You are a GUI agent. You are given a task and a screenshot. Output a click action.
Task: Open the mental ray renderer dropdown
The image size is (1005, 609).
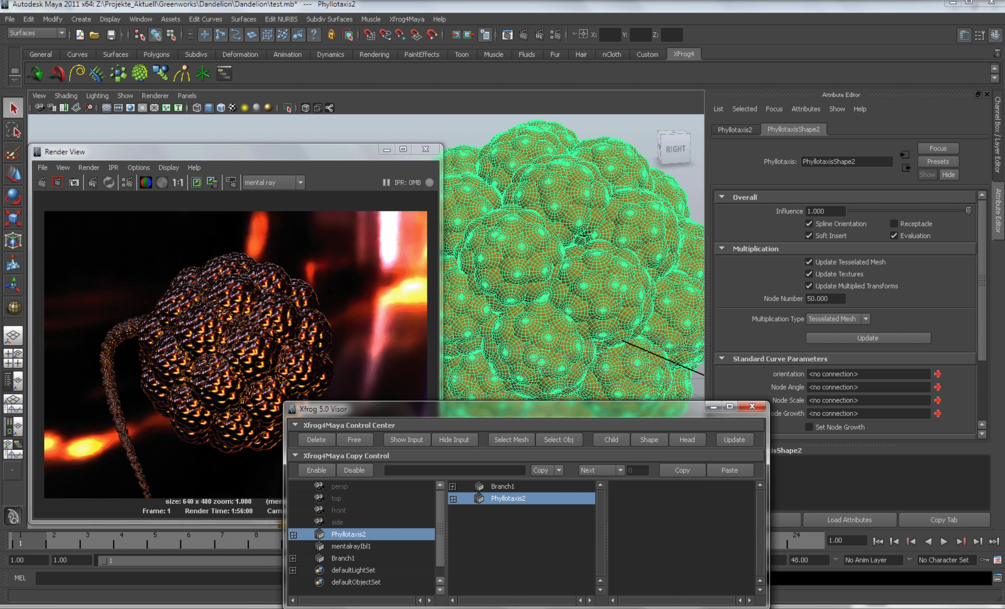point(273,183)
